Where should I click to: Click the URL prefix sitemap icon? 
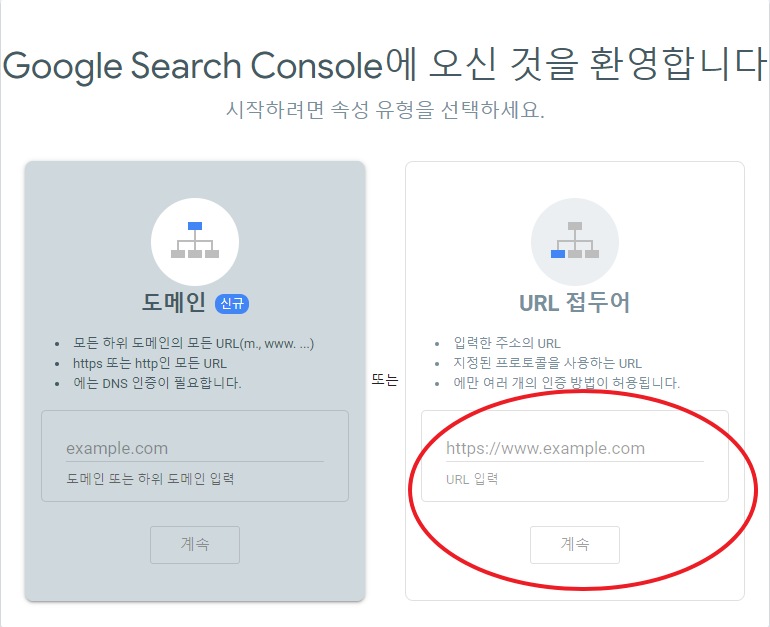click(x=575, y=242)
